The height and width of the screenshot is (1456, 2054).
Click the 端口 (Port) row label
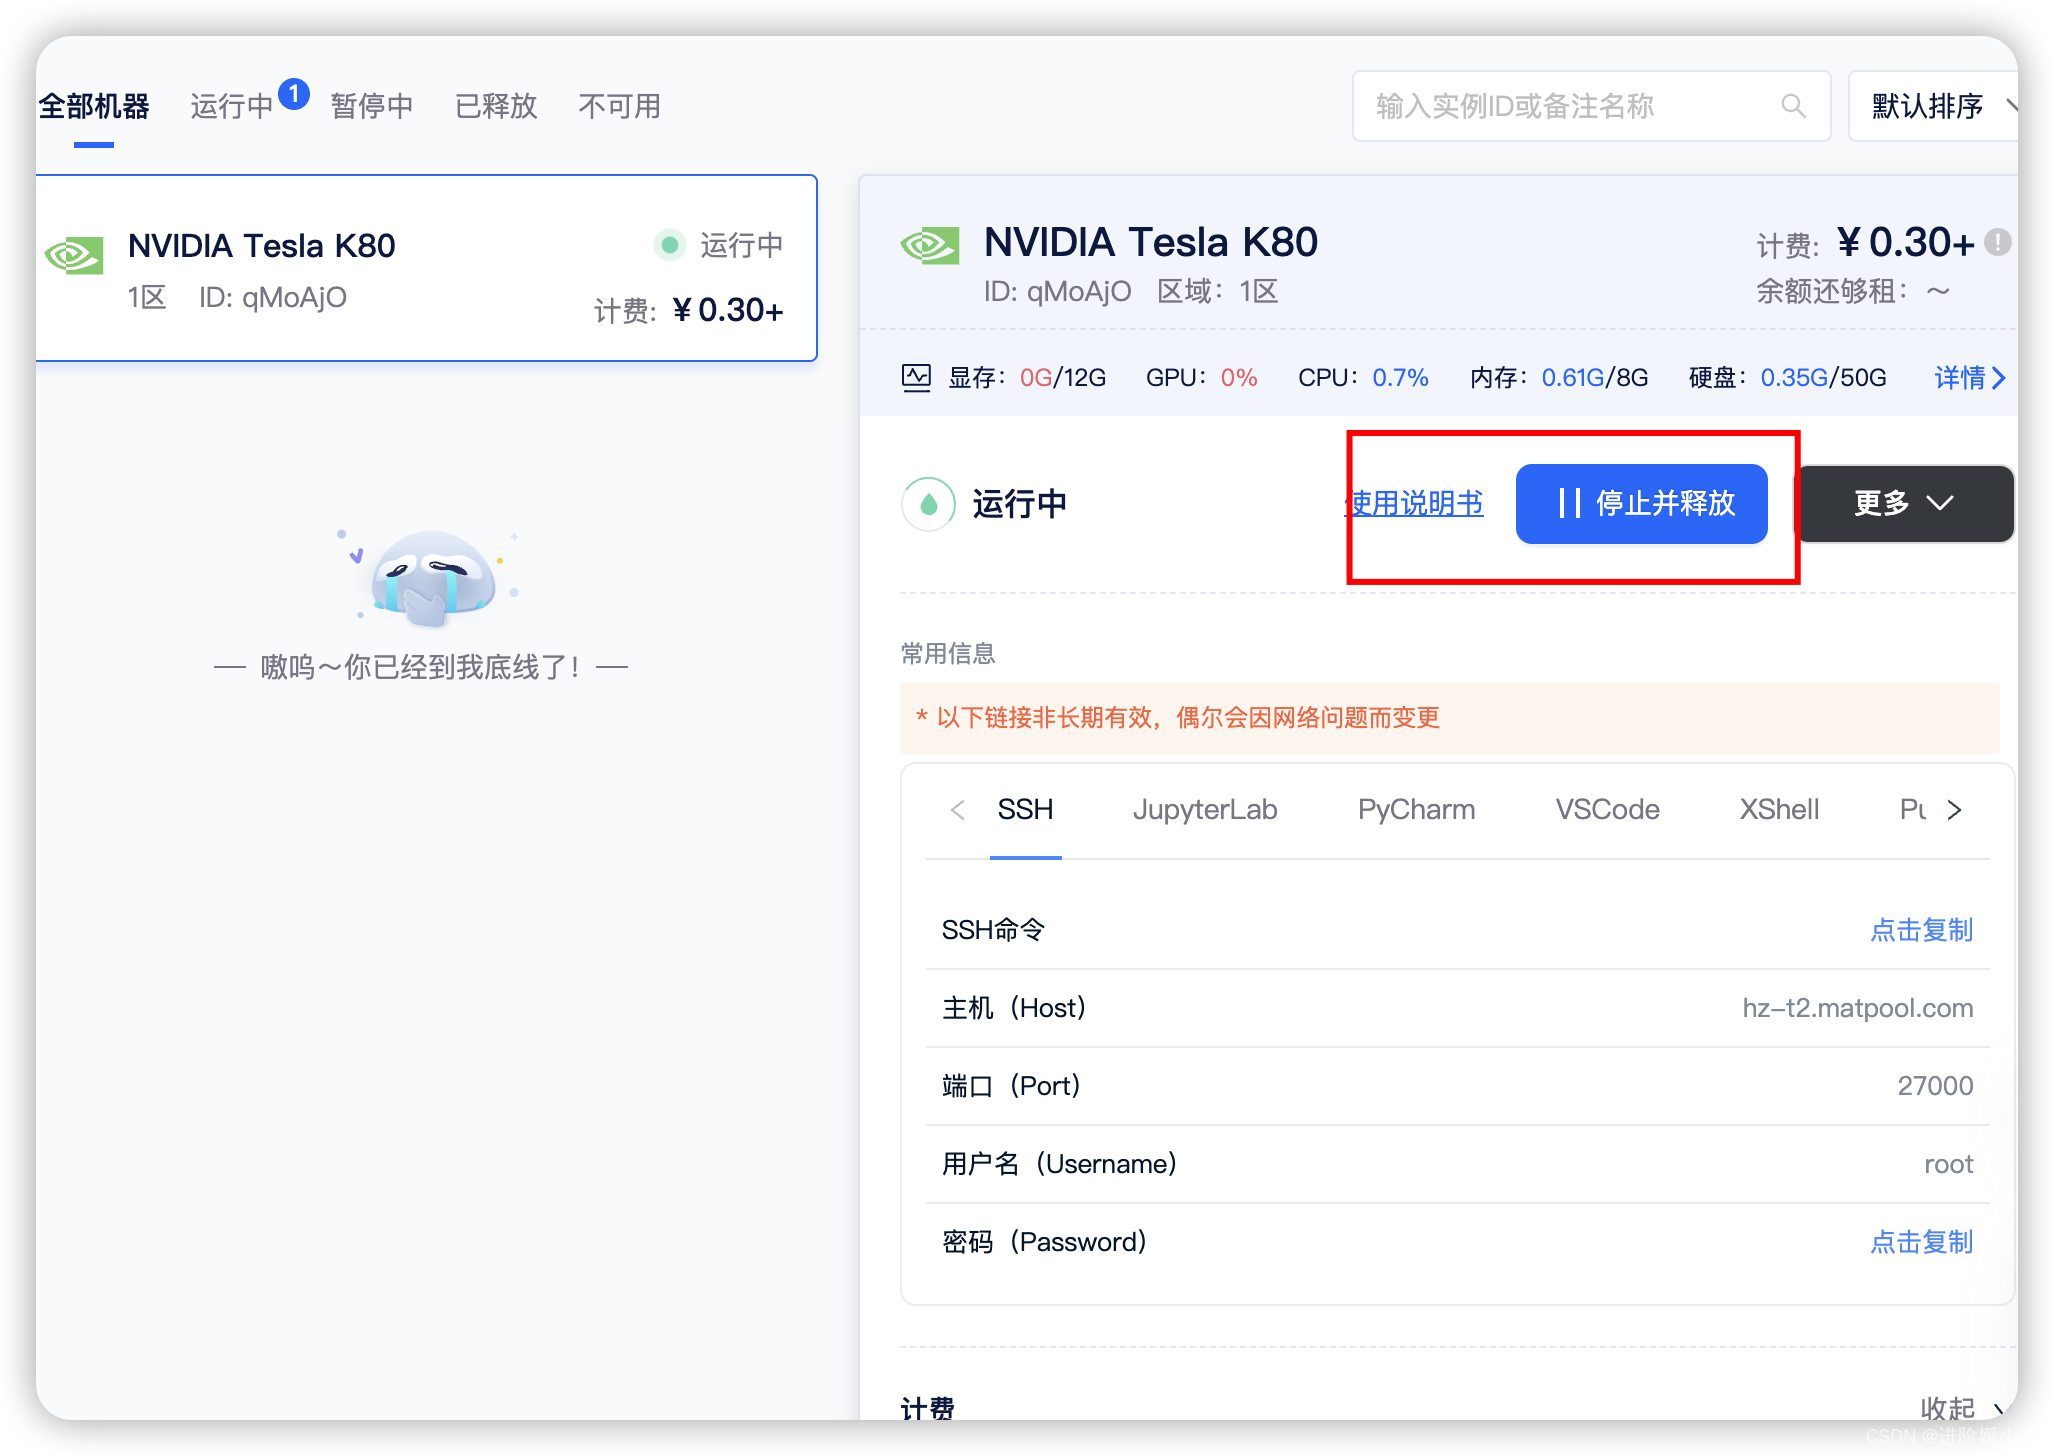pyautogui.click(x=1011, y=1086)
